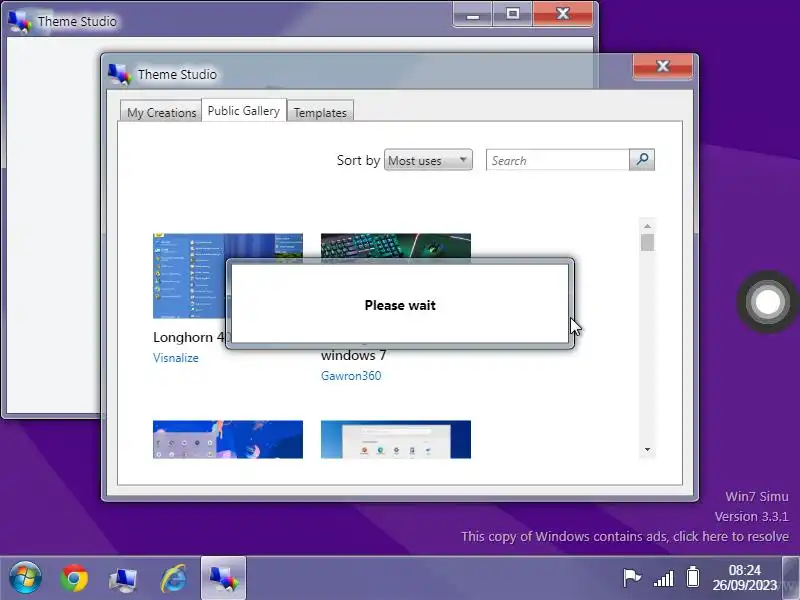The image size is (800, 600).
Task: Click the background Theme Studio title icon
Action: pos(20,21)
